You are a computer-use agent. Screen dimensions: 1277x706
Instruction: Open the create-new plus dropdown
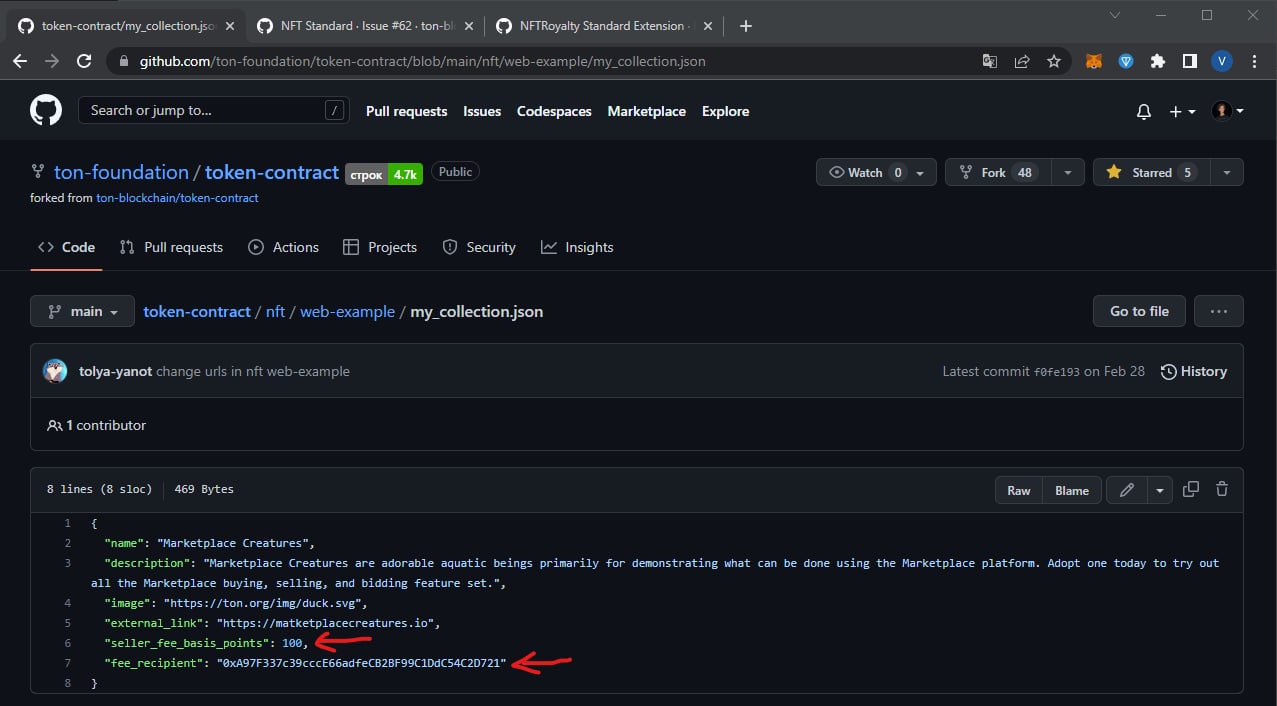point(1183,112)
